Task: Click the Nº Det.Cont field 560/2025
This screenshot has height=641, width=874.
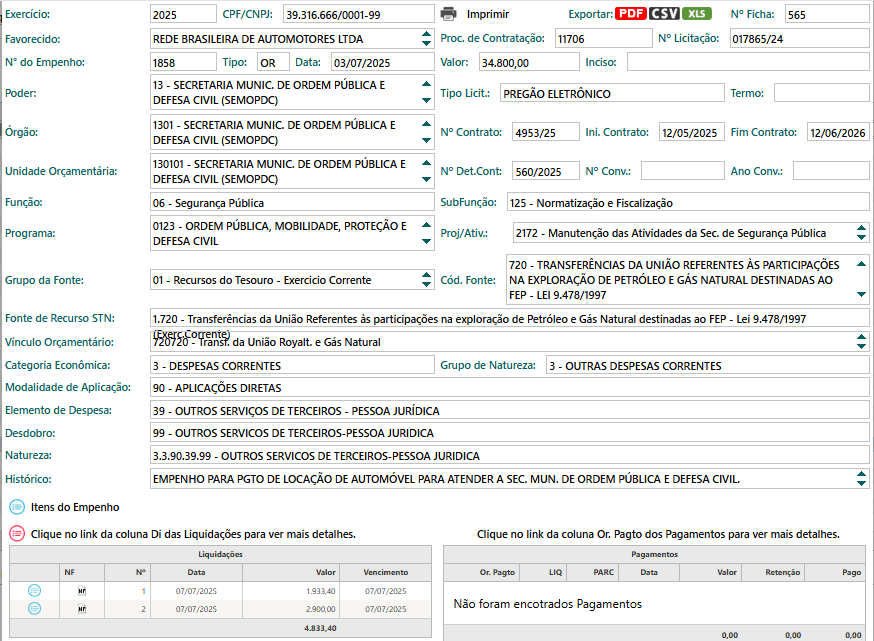Action: click(x=546, y=171)
